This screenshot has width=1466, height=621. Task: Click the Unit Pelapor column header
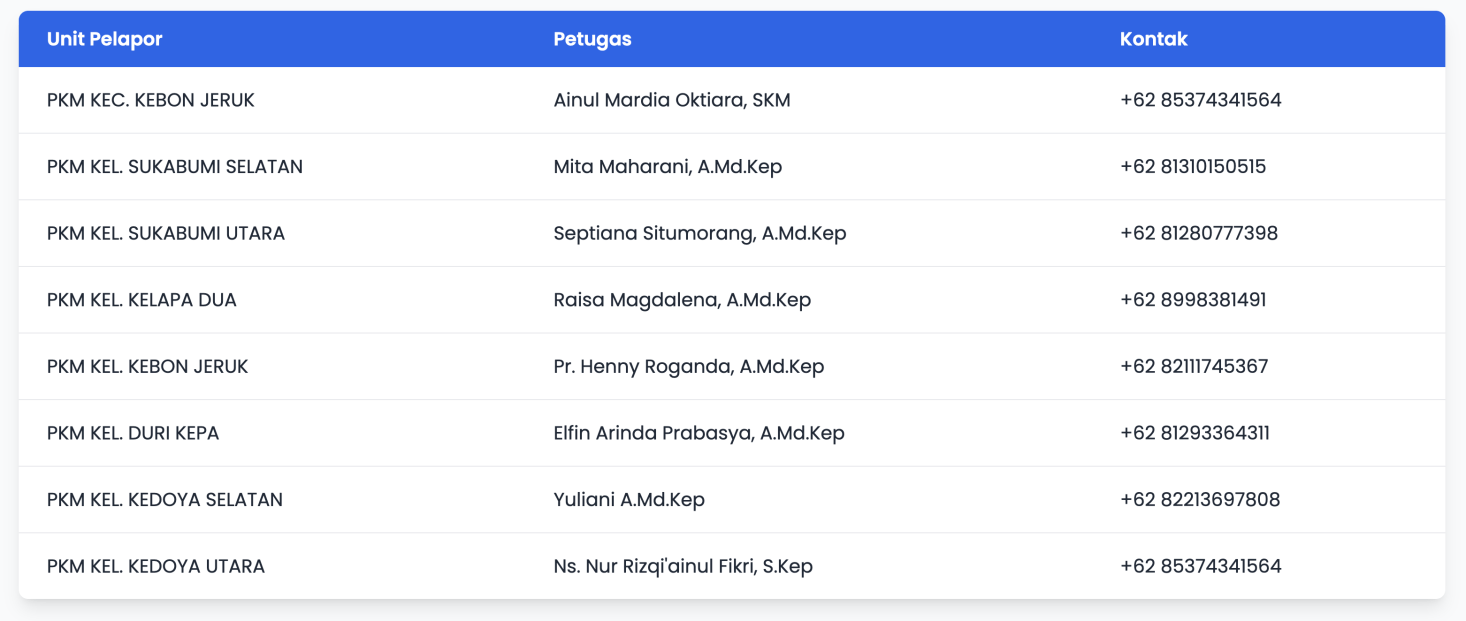104,39
